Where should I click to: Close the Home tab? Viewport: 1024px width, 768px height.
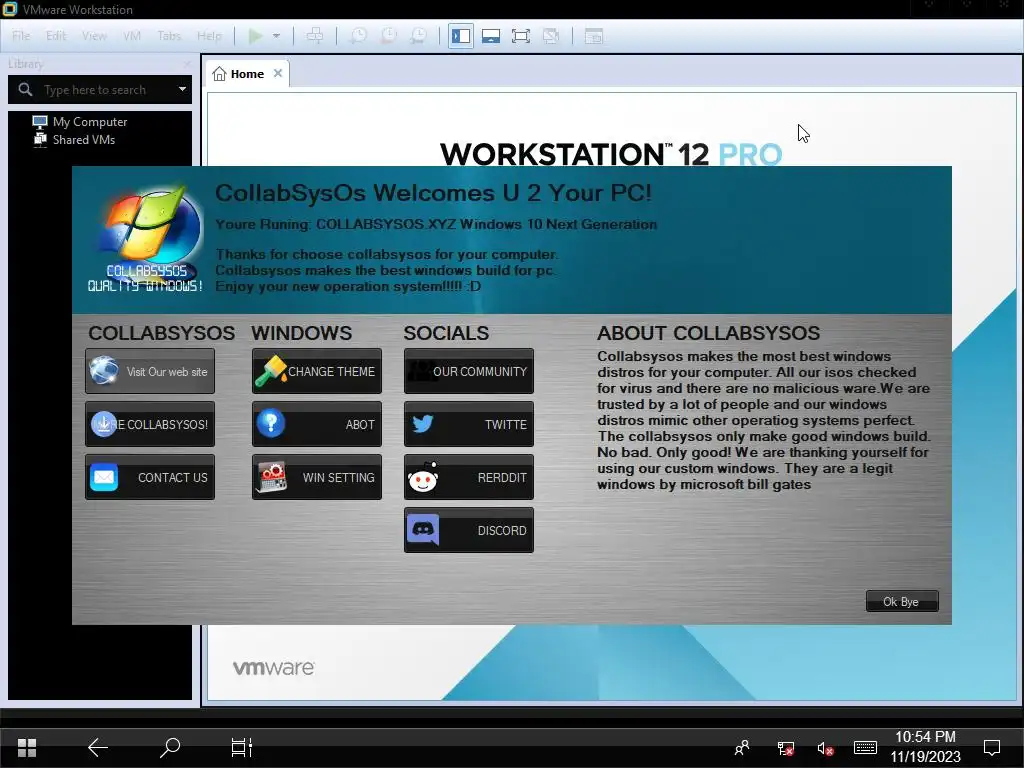278,73
